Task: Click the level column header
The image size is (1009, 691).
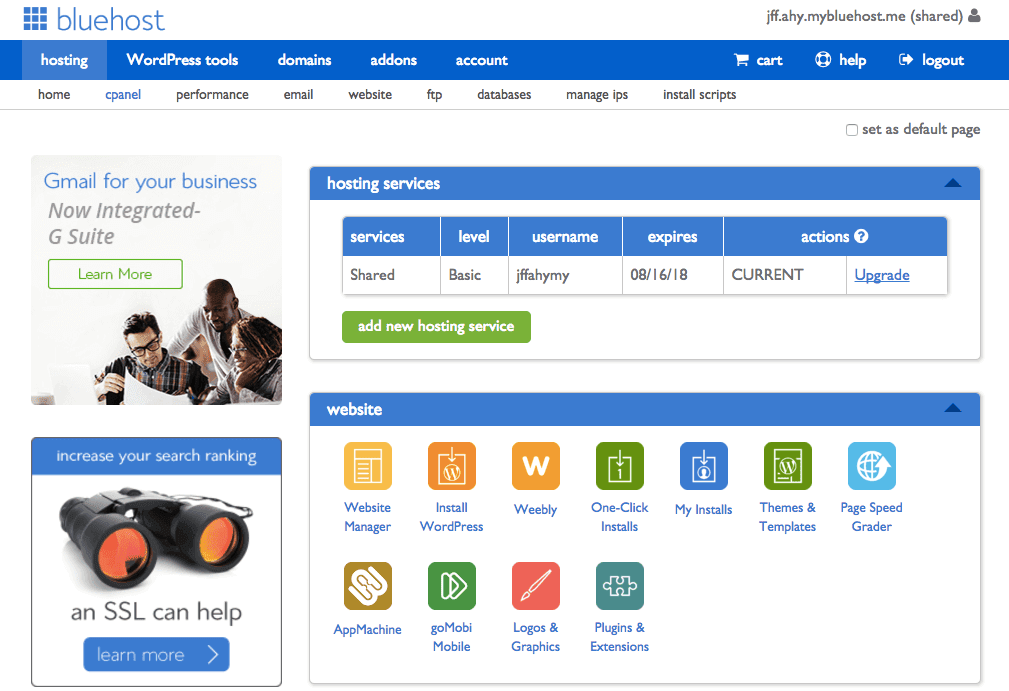Action: (474, 237)
